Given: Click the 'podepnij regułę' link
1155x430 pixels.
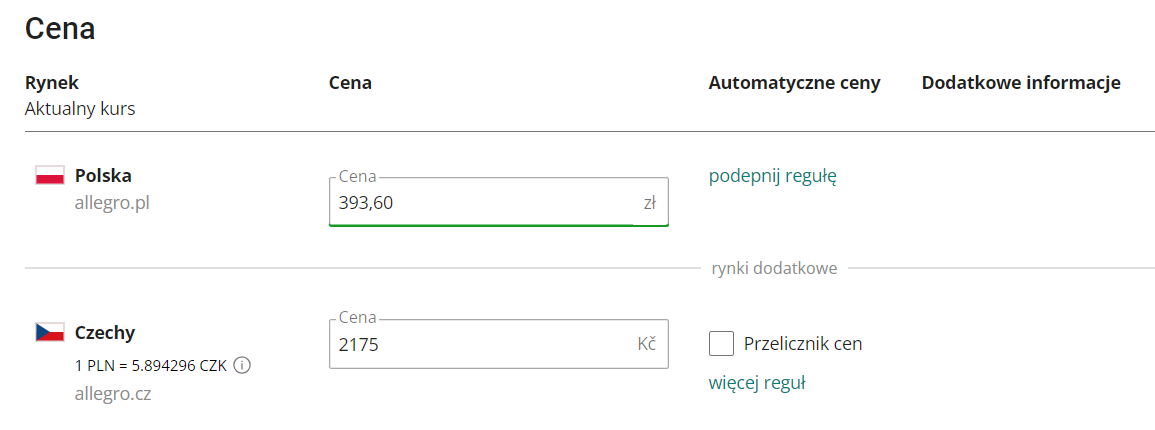Looking at the screenshot, I should point(772,177).
